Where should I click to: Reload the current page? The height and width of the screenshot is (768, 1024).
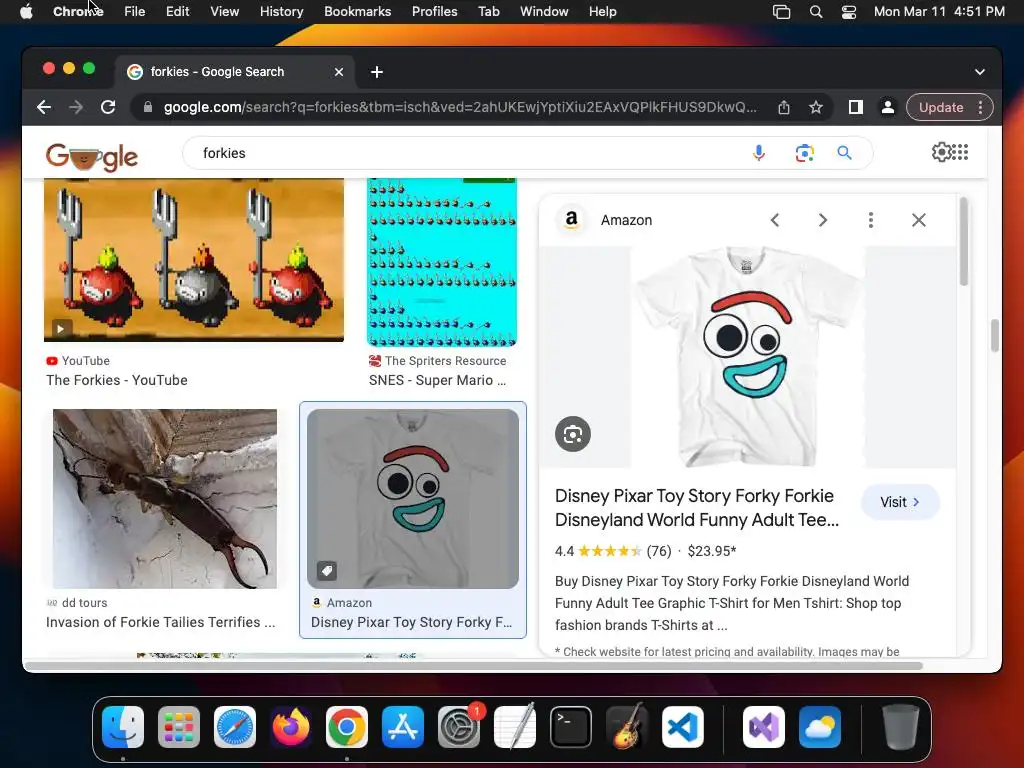pyautogui.click(x=108, y=107)
